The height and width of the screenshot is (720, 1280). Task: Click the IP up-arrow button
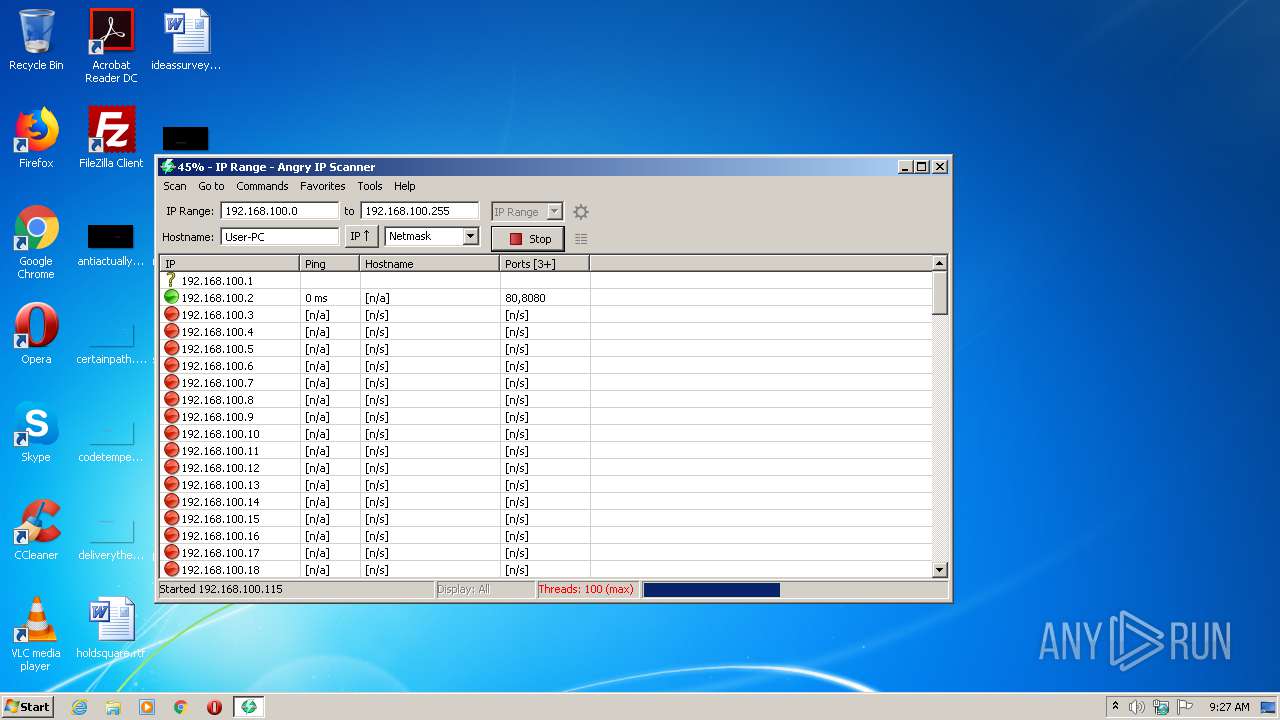point(361,237)
